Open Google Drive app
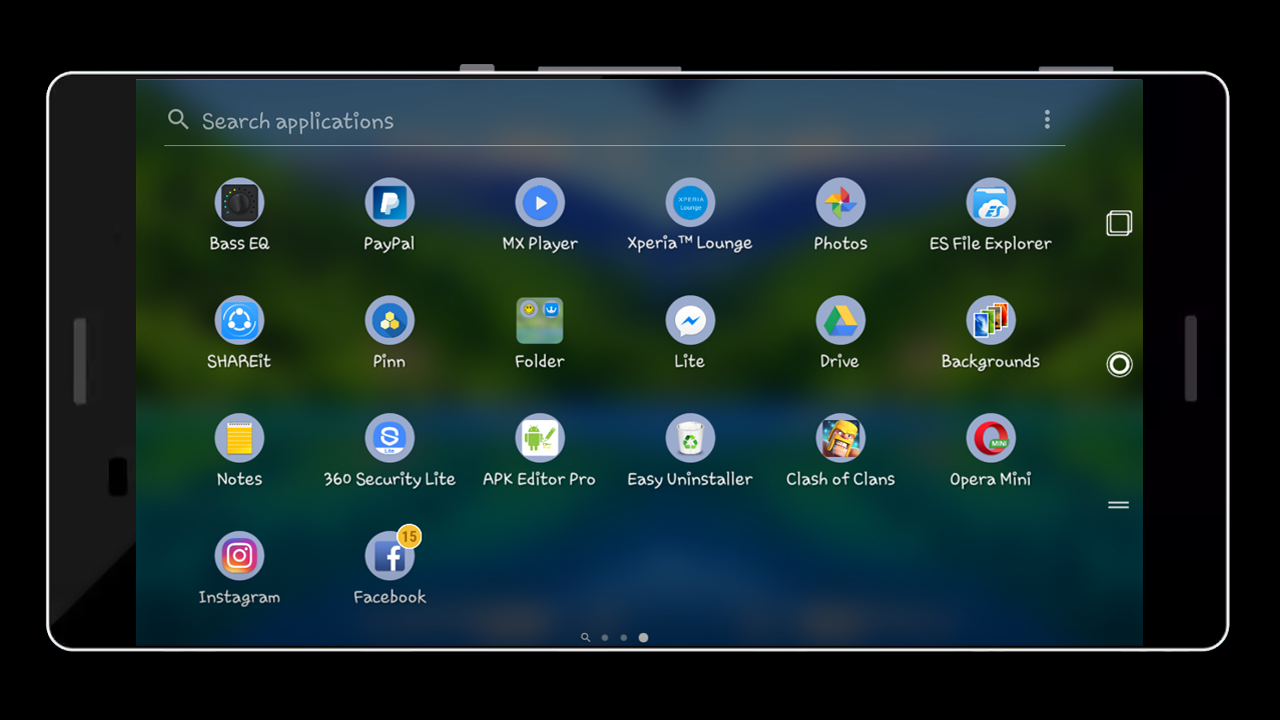Image resolution: width=1280 pixels, height=720 pixels. pyautogui.click(x=840, y=321)
